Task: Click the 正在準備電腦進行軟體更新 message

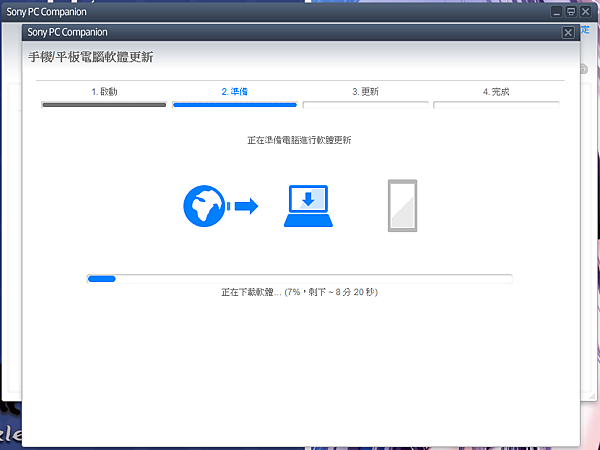Action: click(299, 140)
